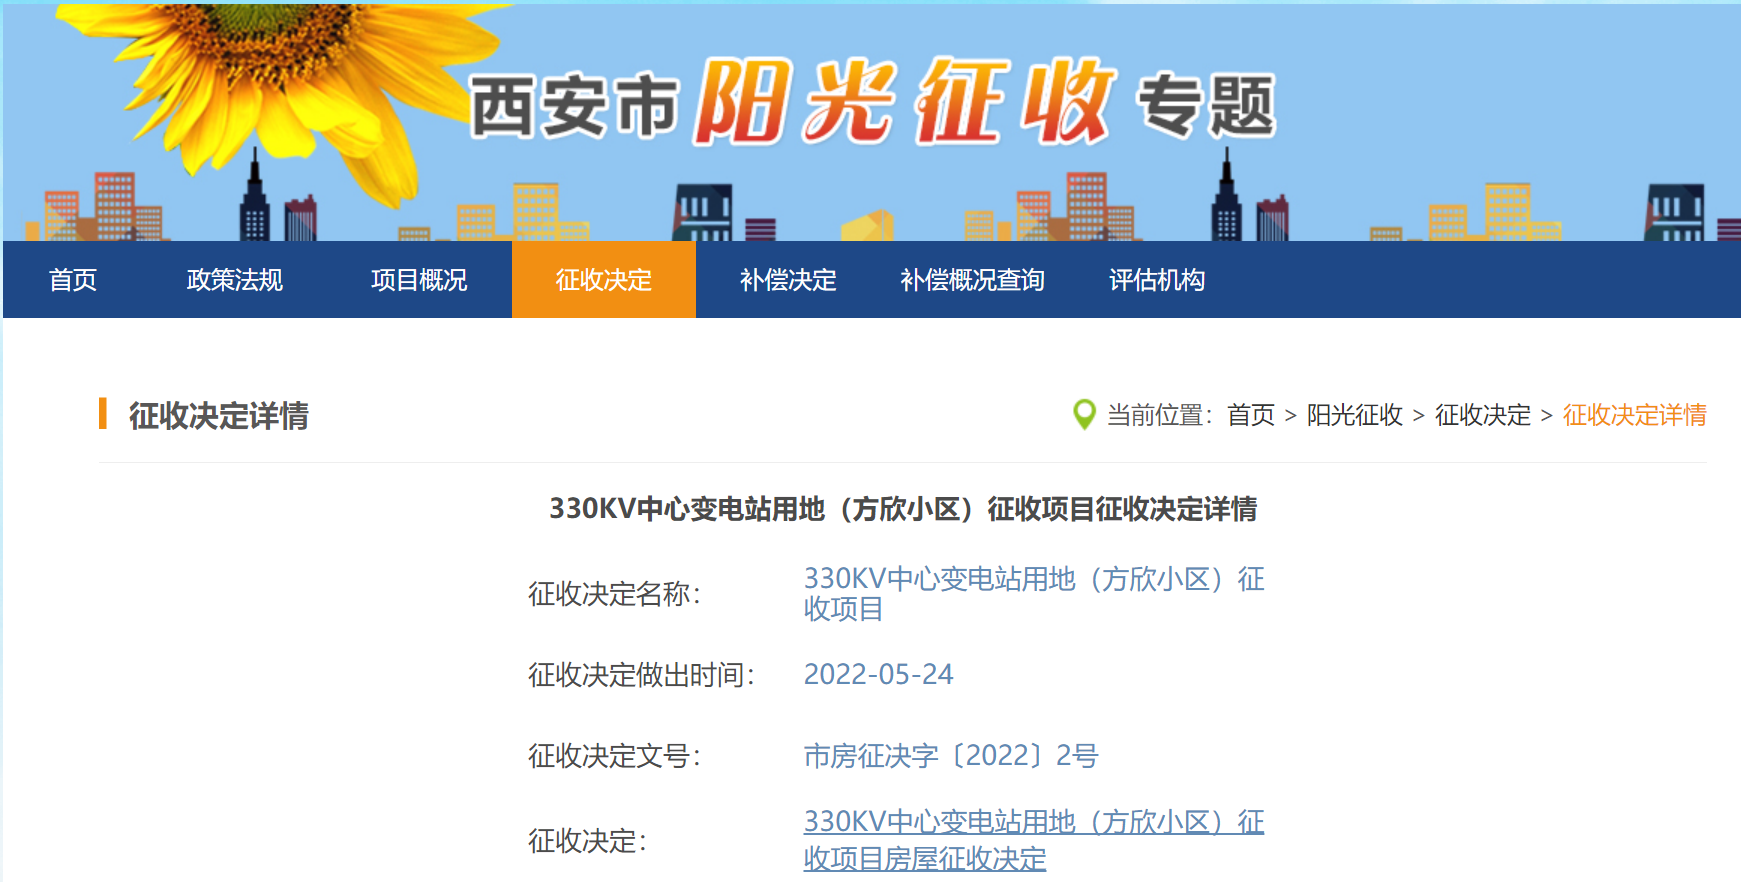1741x882 pixels.
Task: Click the green location pin icon
Action: pyautogui.click(x=1083, y=414)
